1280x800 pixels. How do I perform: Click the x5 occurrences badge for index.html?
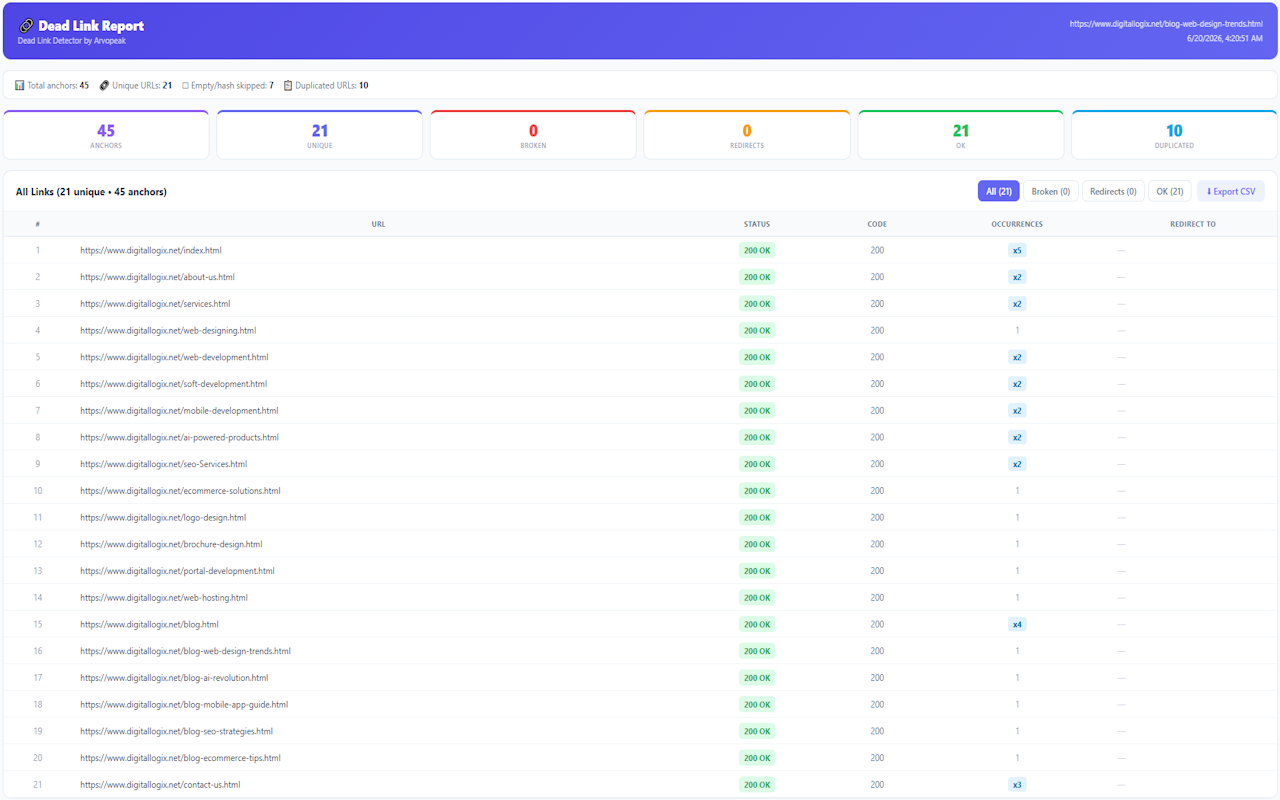[x=1017, y=250]
